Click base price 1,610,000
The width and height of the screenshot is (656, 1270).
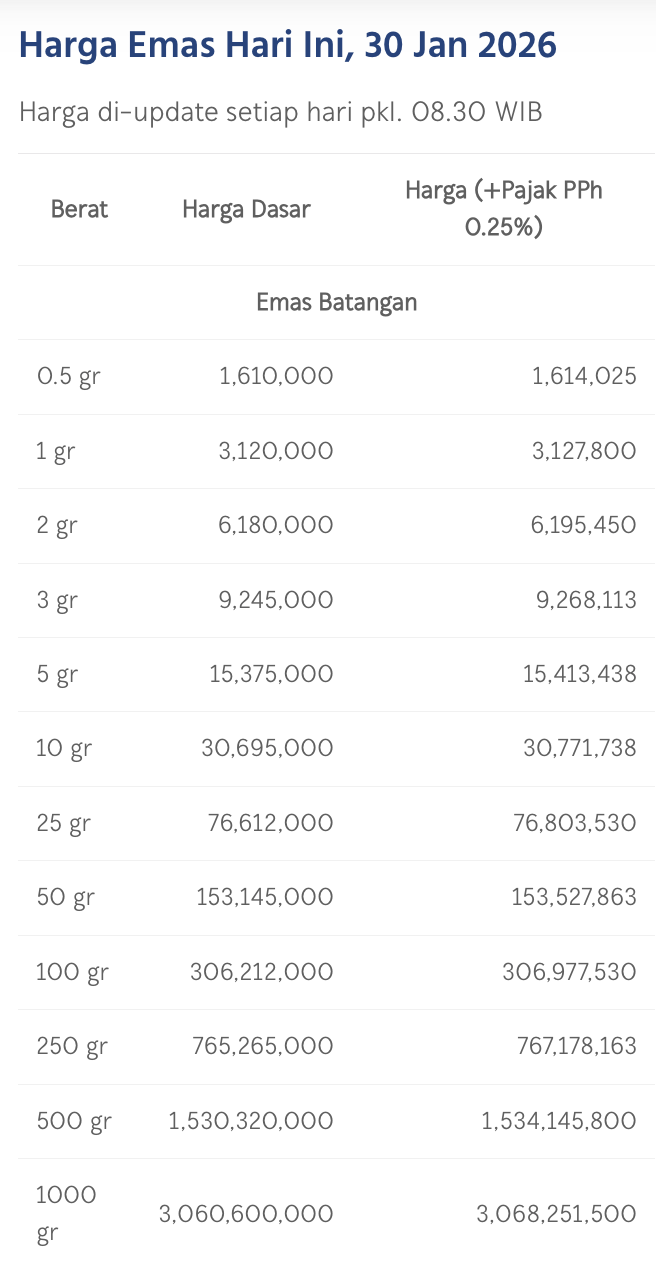[276, 377]
